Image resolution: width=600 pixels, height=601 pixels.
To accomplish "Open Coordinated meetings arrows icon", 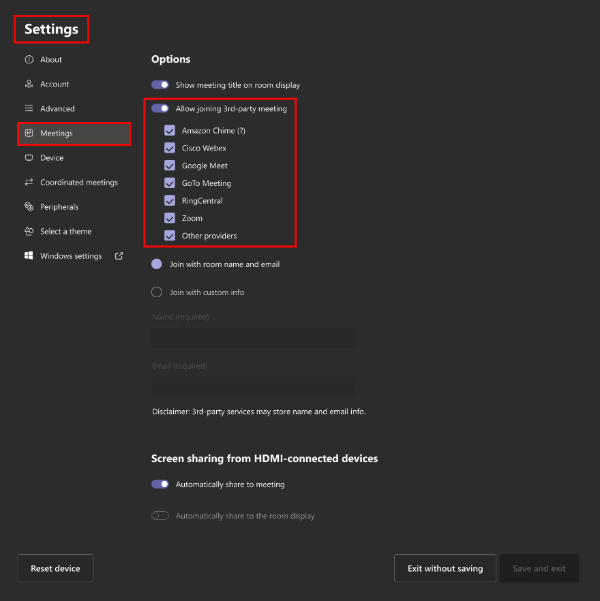I will (x=29, y=182).
